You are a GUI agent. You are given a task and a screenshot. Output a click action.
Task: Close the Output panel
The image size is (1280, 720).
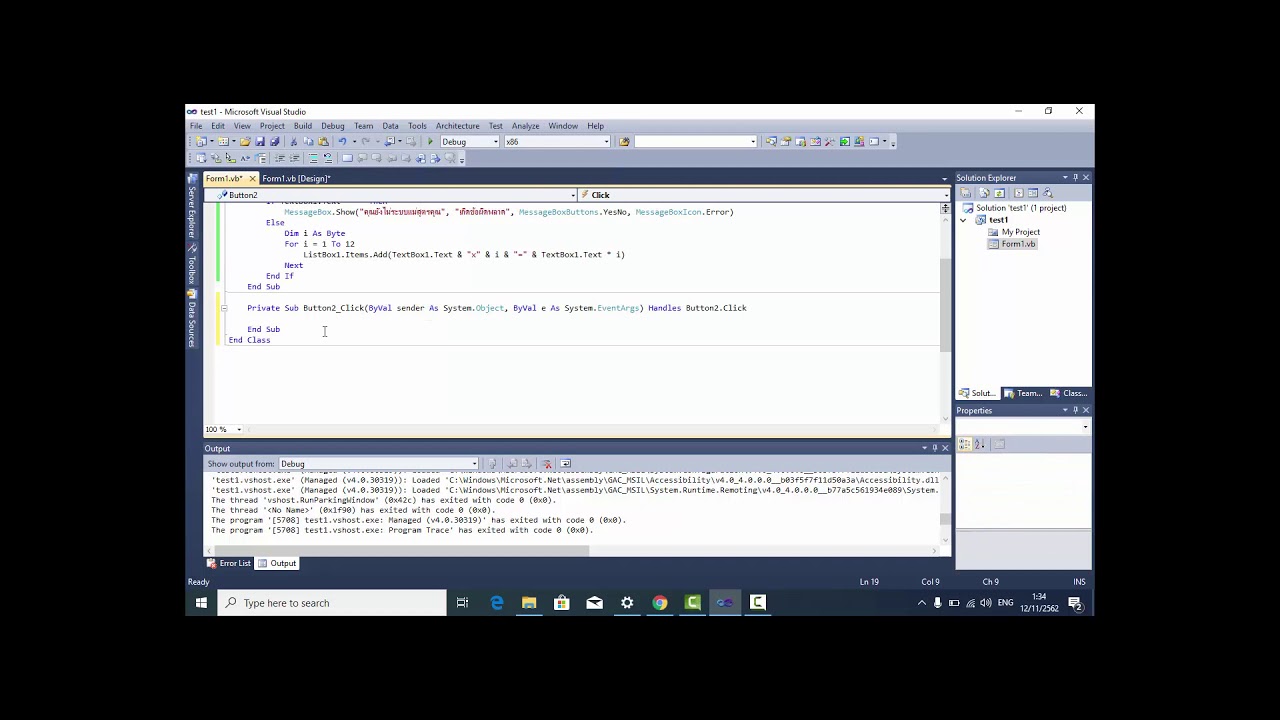[945, 448]
